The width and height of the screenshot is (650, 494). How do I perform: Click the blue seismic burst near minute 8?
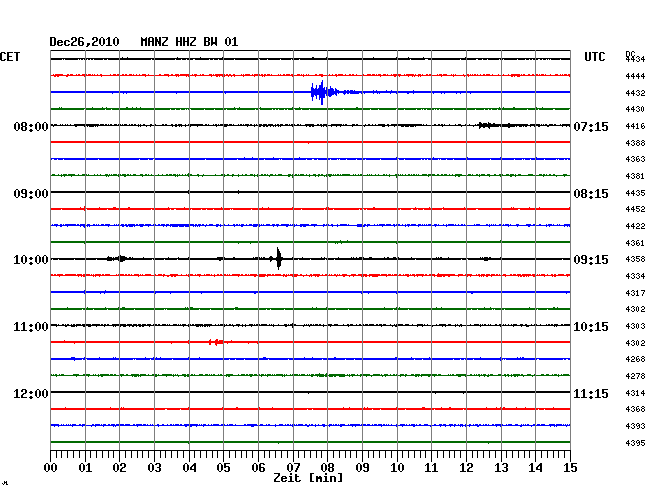click(321, 93)
